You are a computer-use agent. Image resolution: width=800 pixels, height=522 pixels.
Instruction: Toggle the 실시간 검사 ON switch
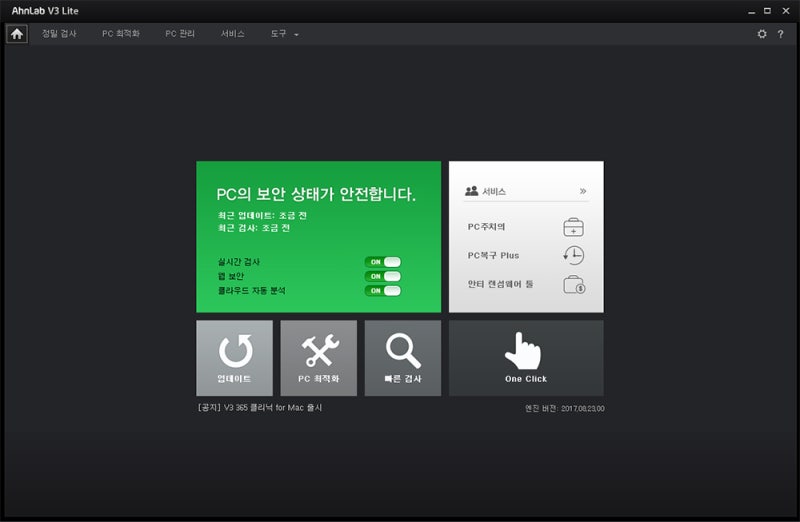383,262
